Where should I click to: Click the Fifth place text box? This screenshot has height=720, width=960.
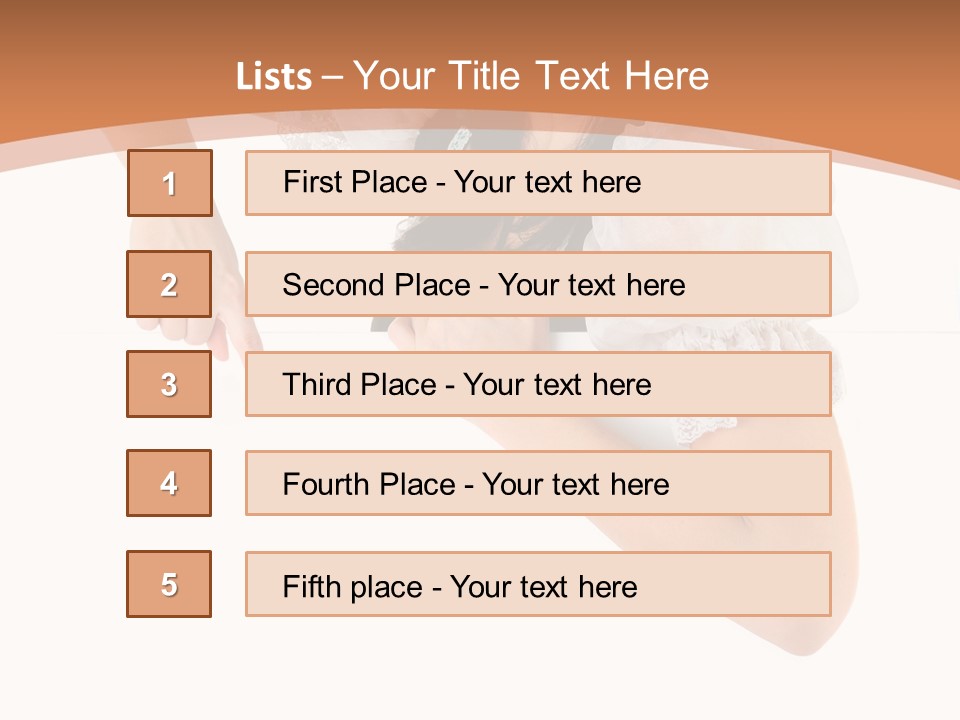tap(538, 585)
